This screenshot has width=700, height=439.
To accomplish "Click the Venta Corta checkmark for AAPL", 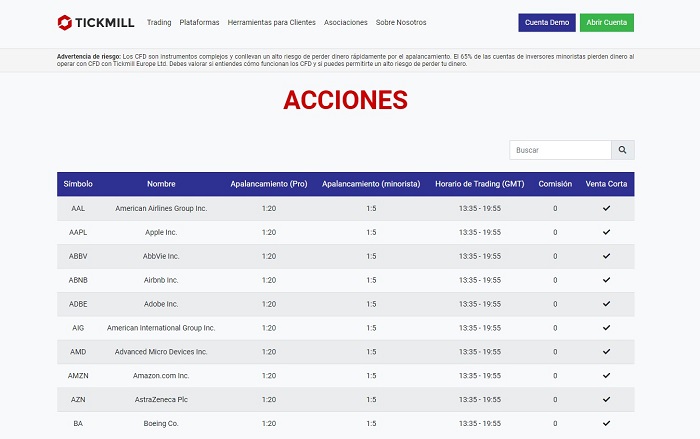I will [606, 232].
